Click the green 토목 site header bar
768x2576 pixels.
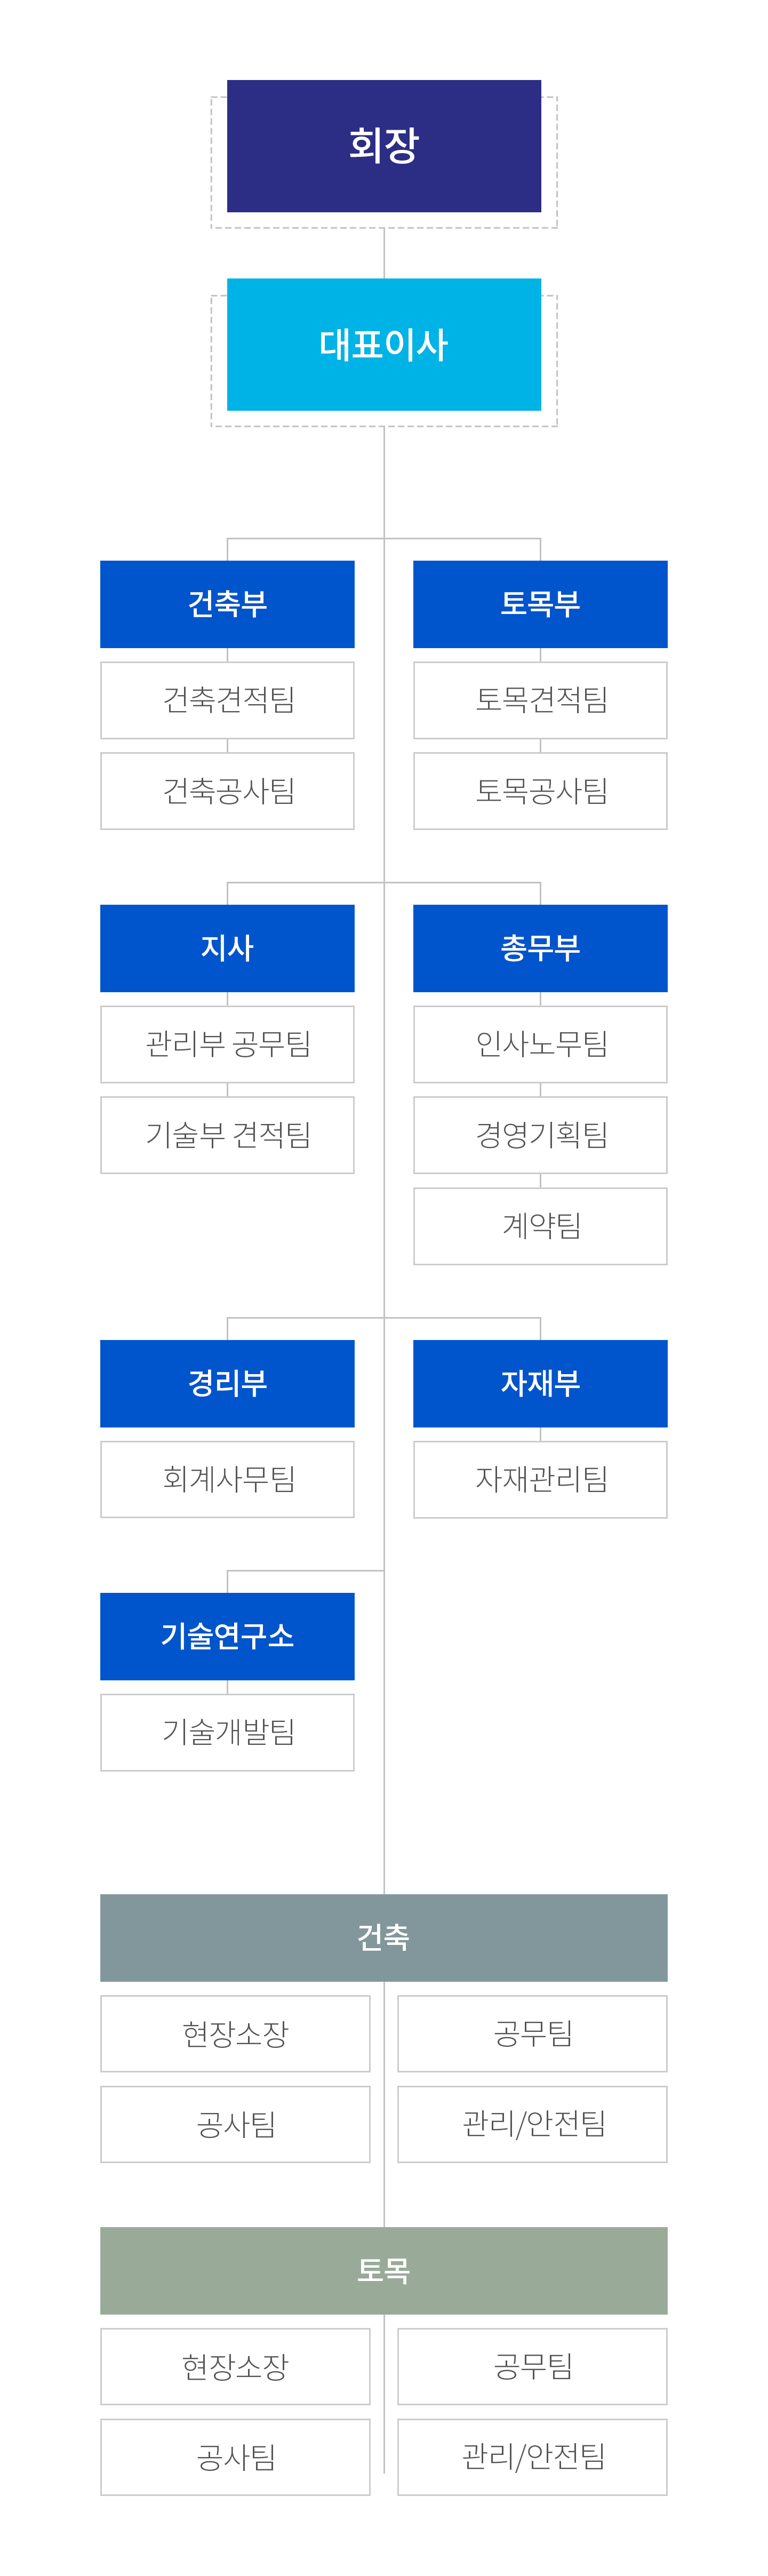pyautogui.click(x=384, y=2270)
